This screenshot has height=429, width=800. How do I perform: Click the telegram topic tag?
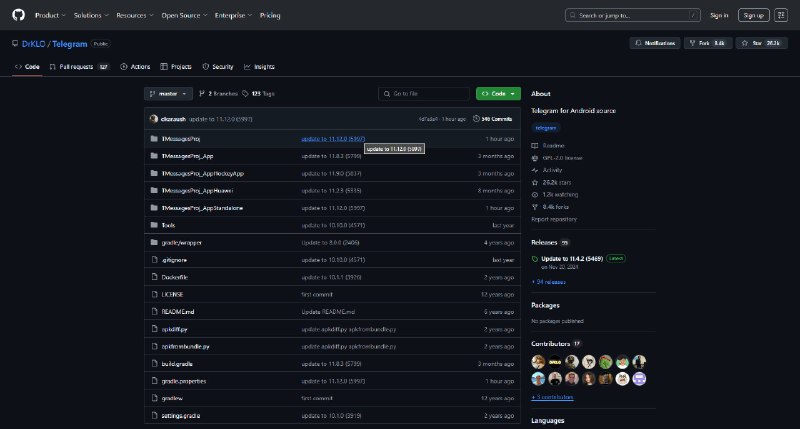tap(545, 128)
